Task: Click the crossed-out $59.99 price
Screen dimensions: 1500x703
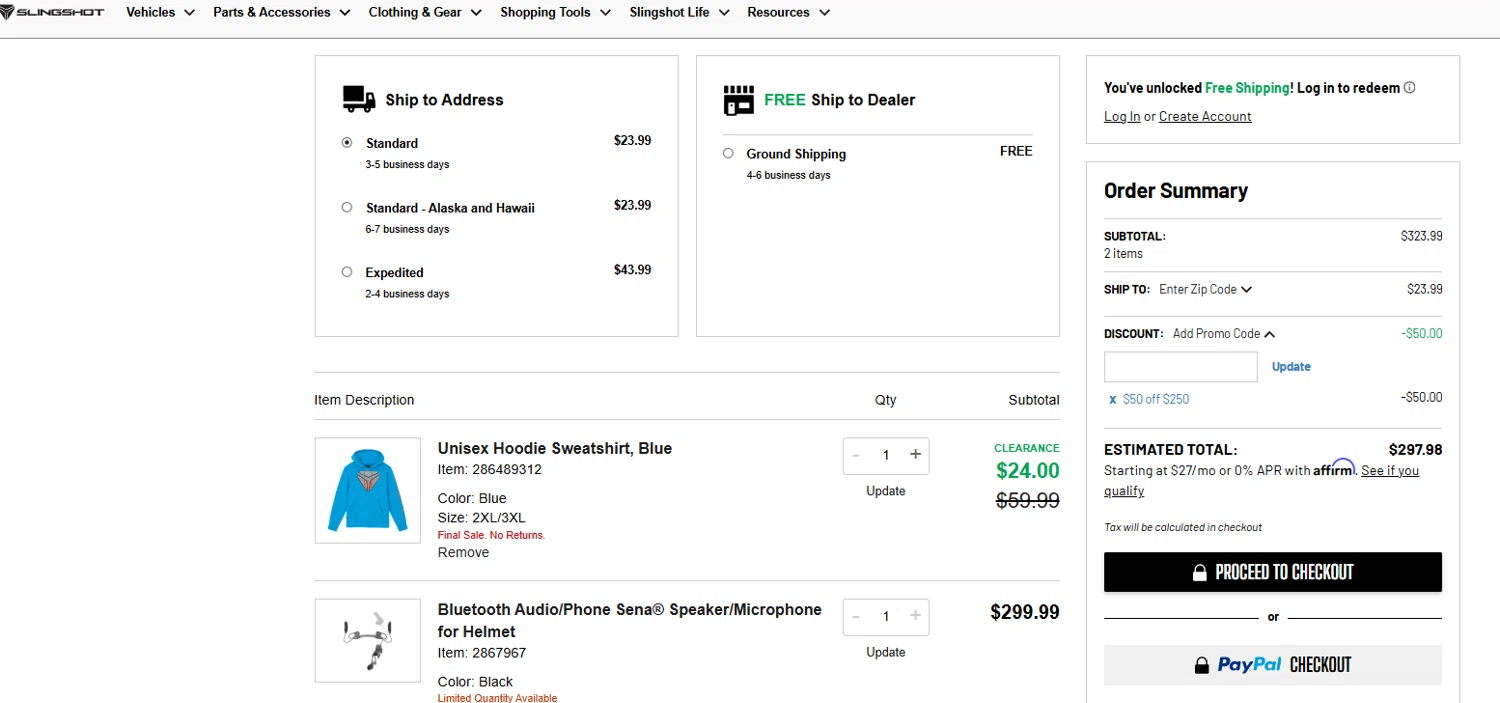Action: [1028, 501]
